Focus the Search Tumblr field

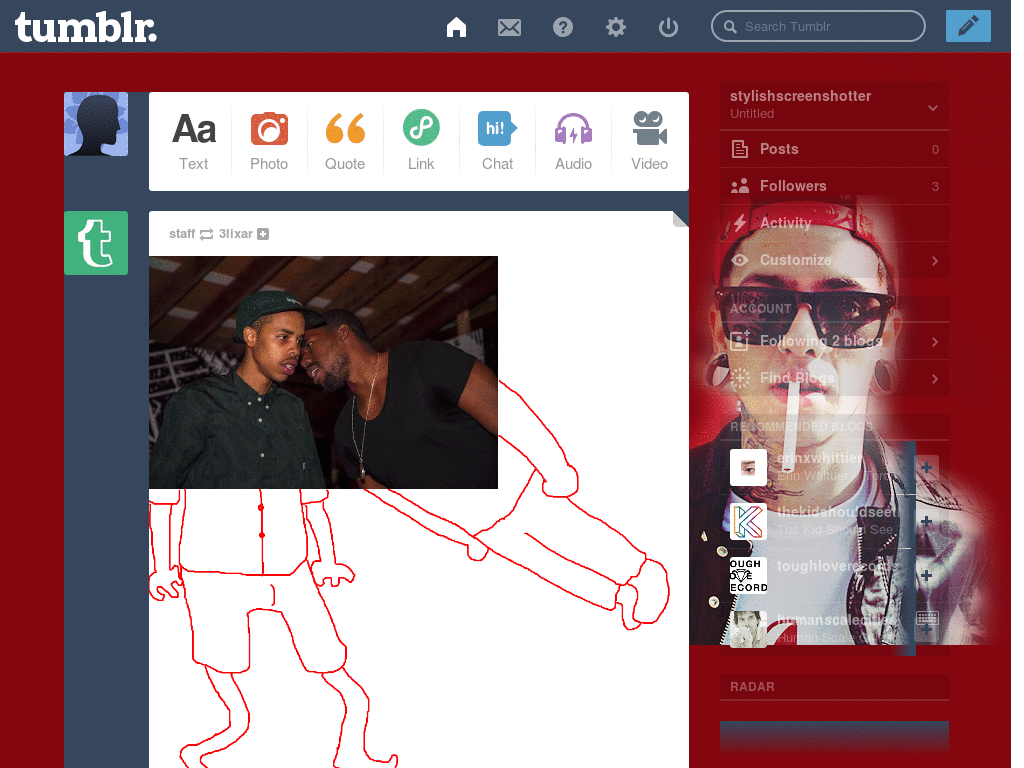click(x=818, y=26)
